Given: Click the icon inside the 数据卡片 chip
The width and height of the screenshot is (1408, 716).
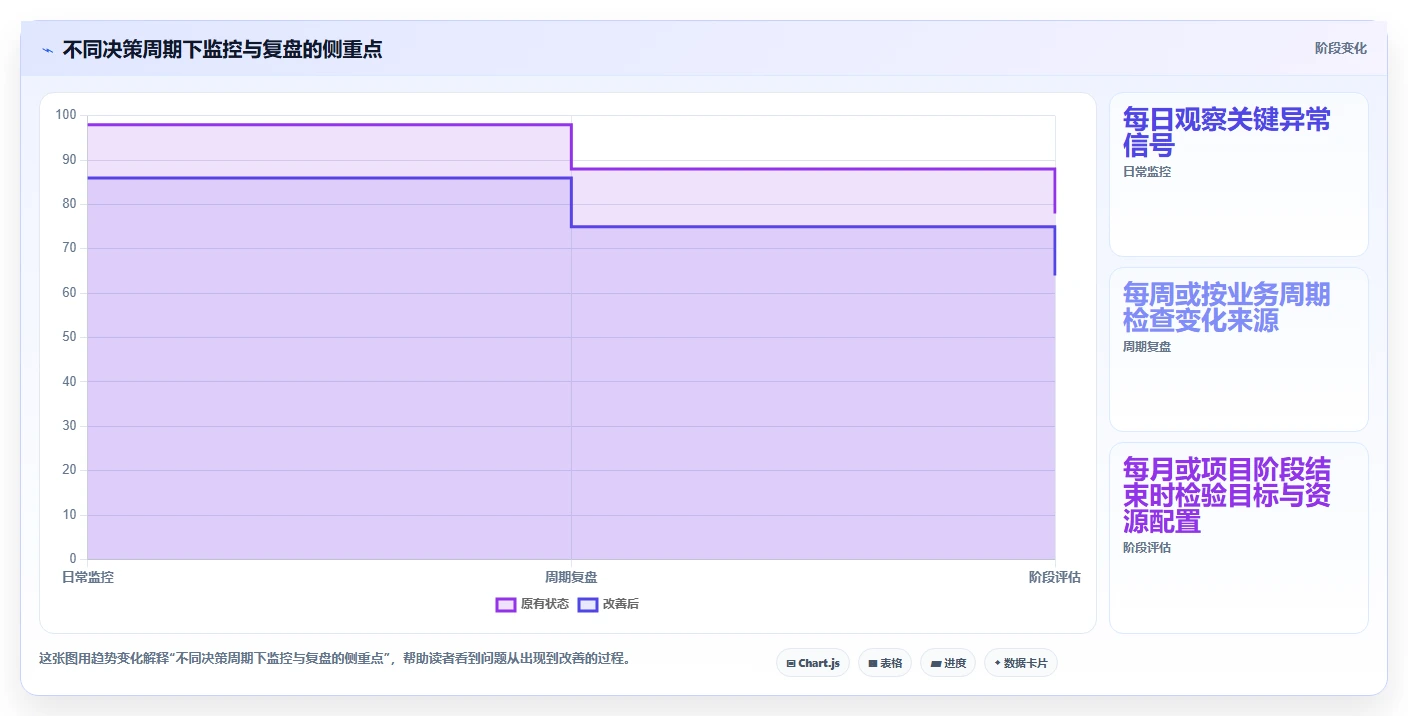Looking at the screenshot, I should [x=998, y=663].
